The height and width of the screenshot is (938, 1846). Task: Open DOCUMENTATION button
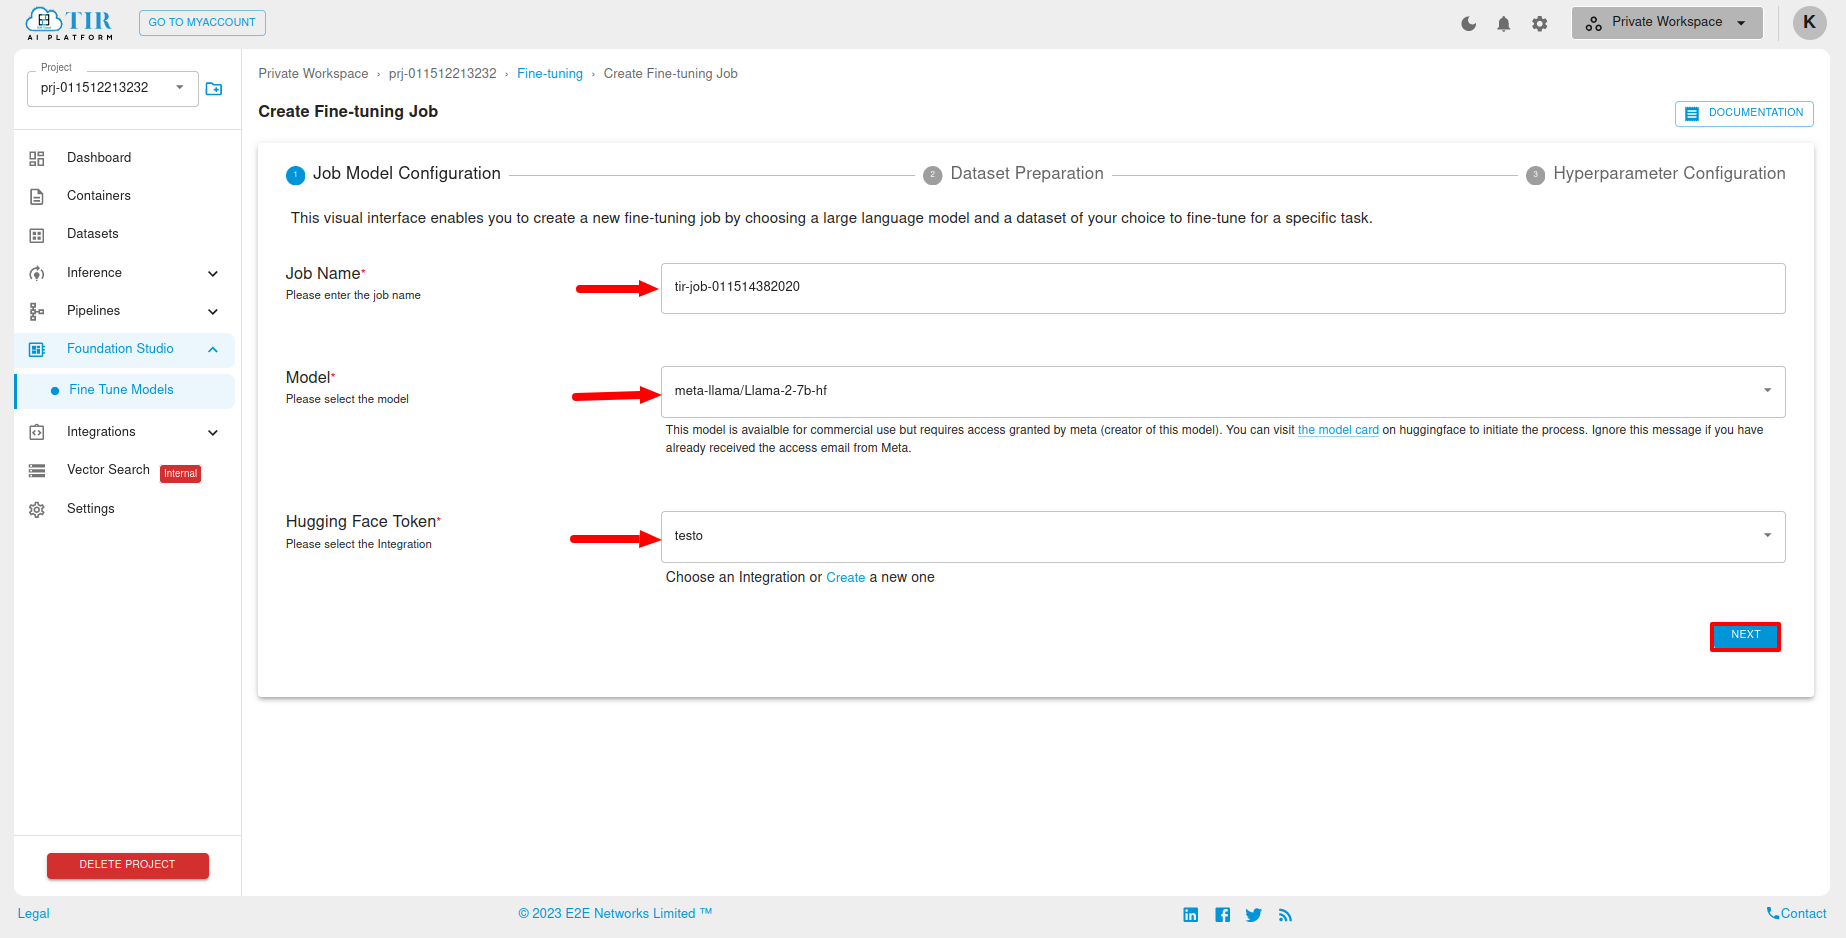click(1744, 113)
